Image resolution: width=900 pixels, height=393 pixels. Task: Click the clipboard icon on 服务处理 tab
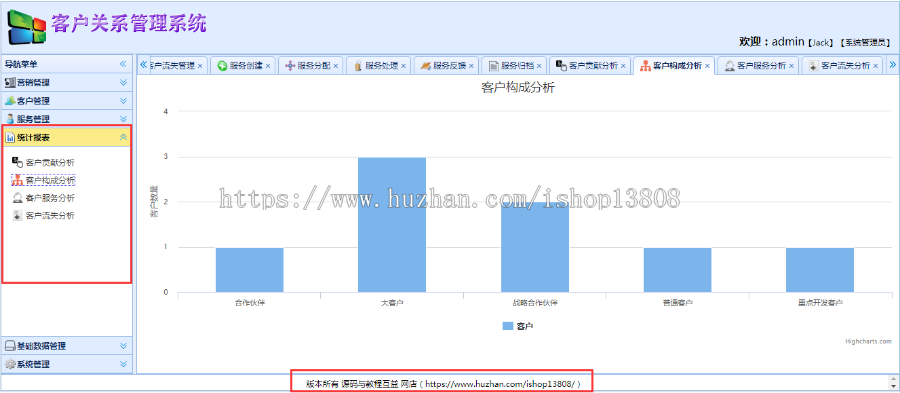[358, 66]
